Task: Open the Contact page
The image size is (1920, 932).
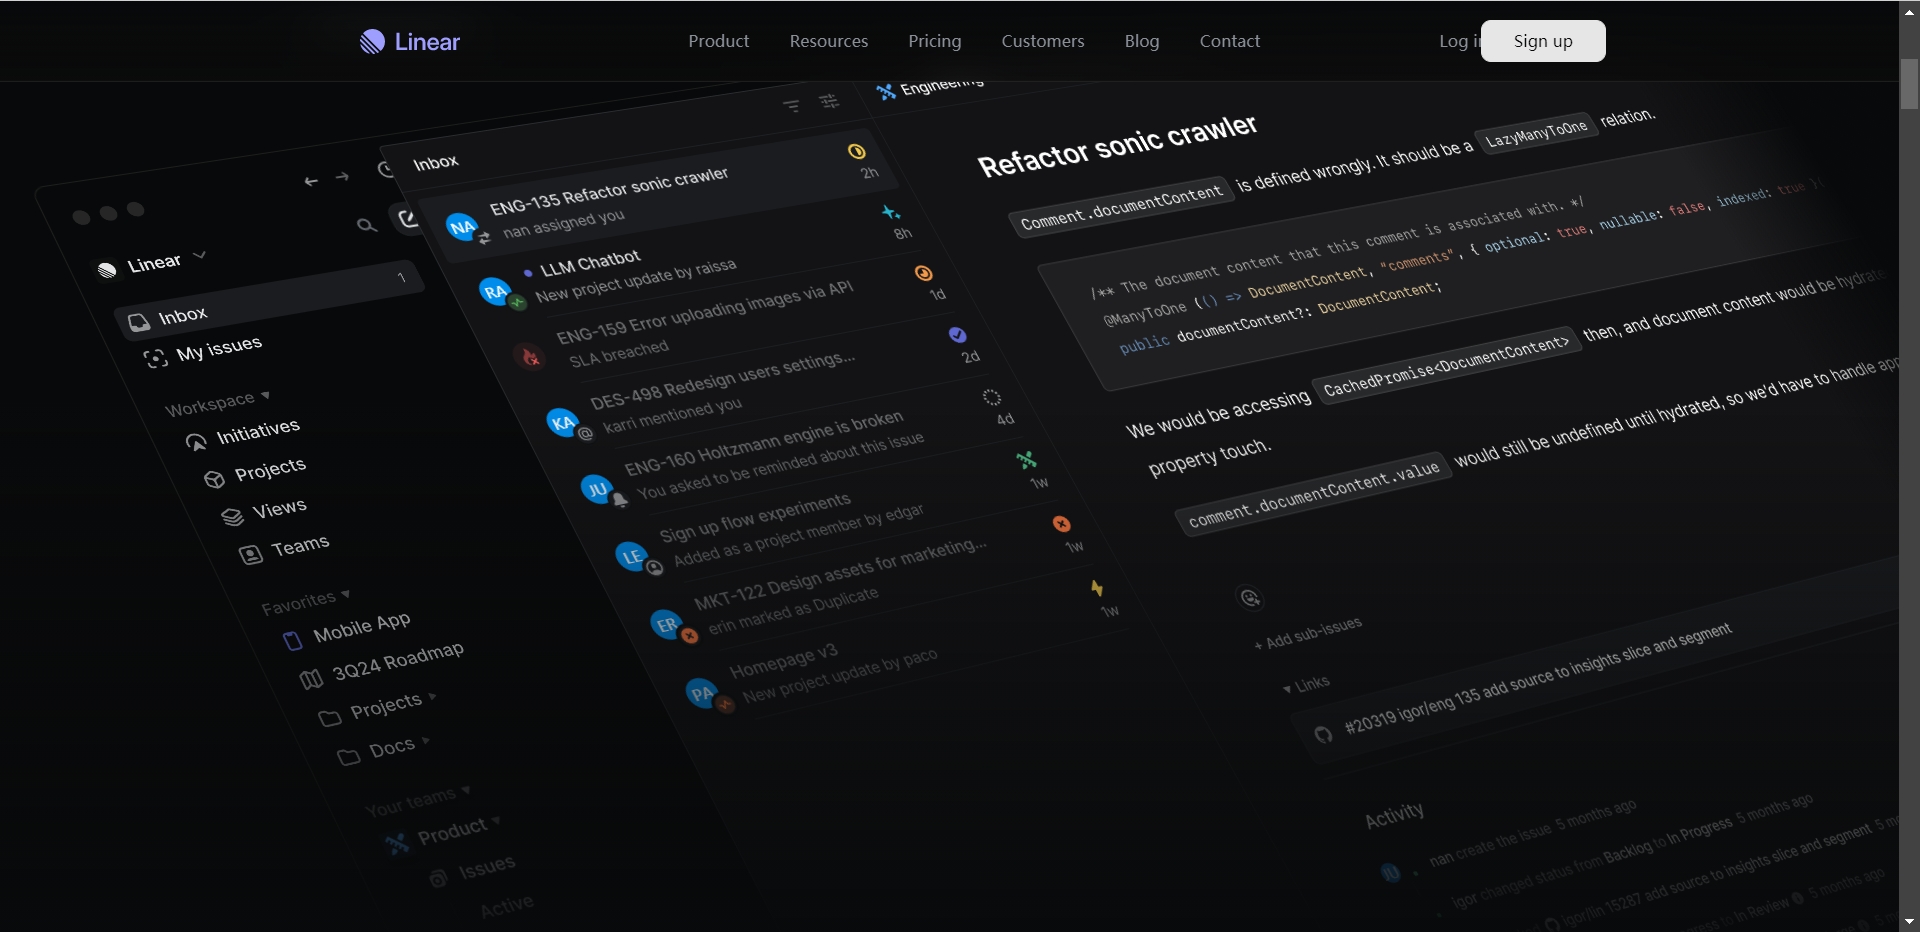Action: pos(1229,41)
